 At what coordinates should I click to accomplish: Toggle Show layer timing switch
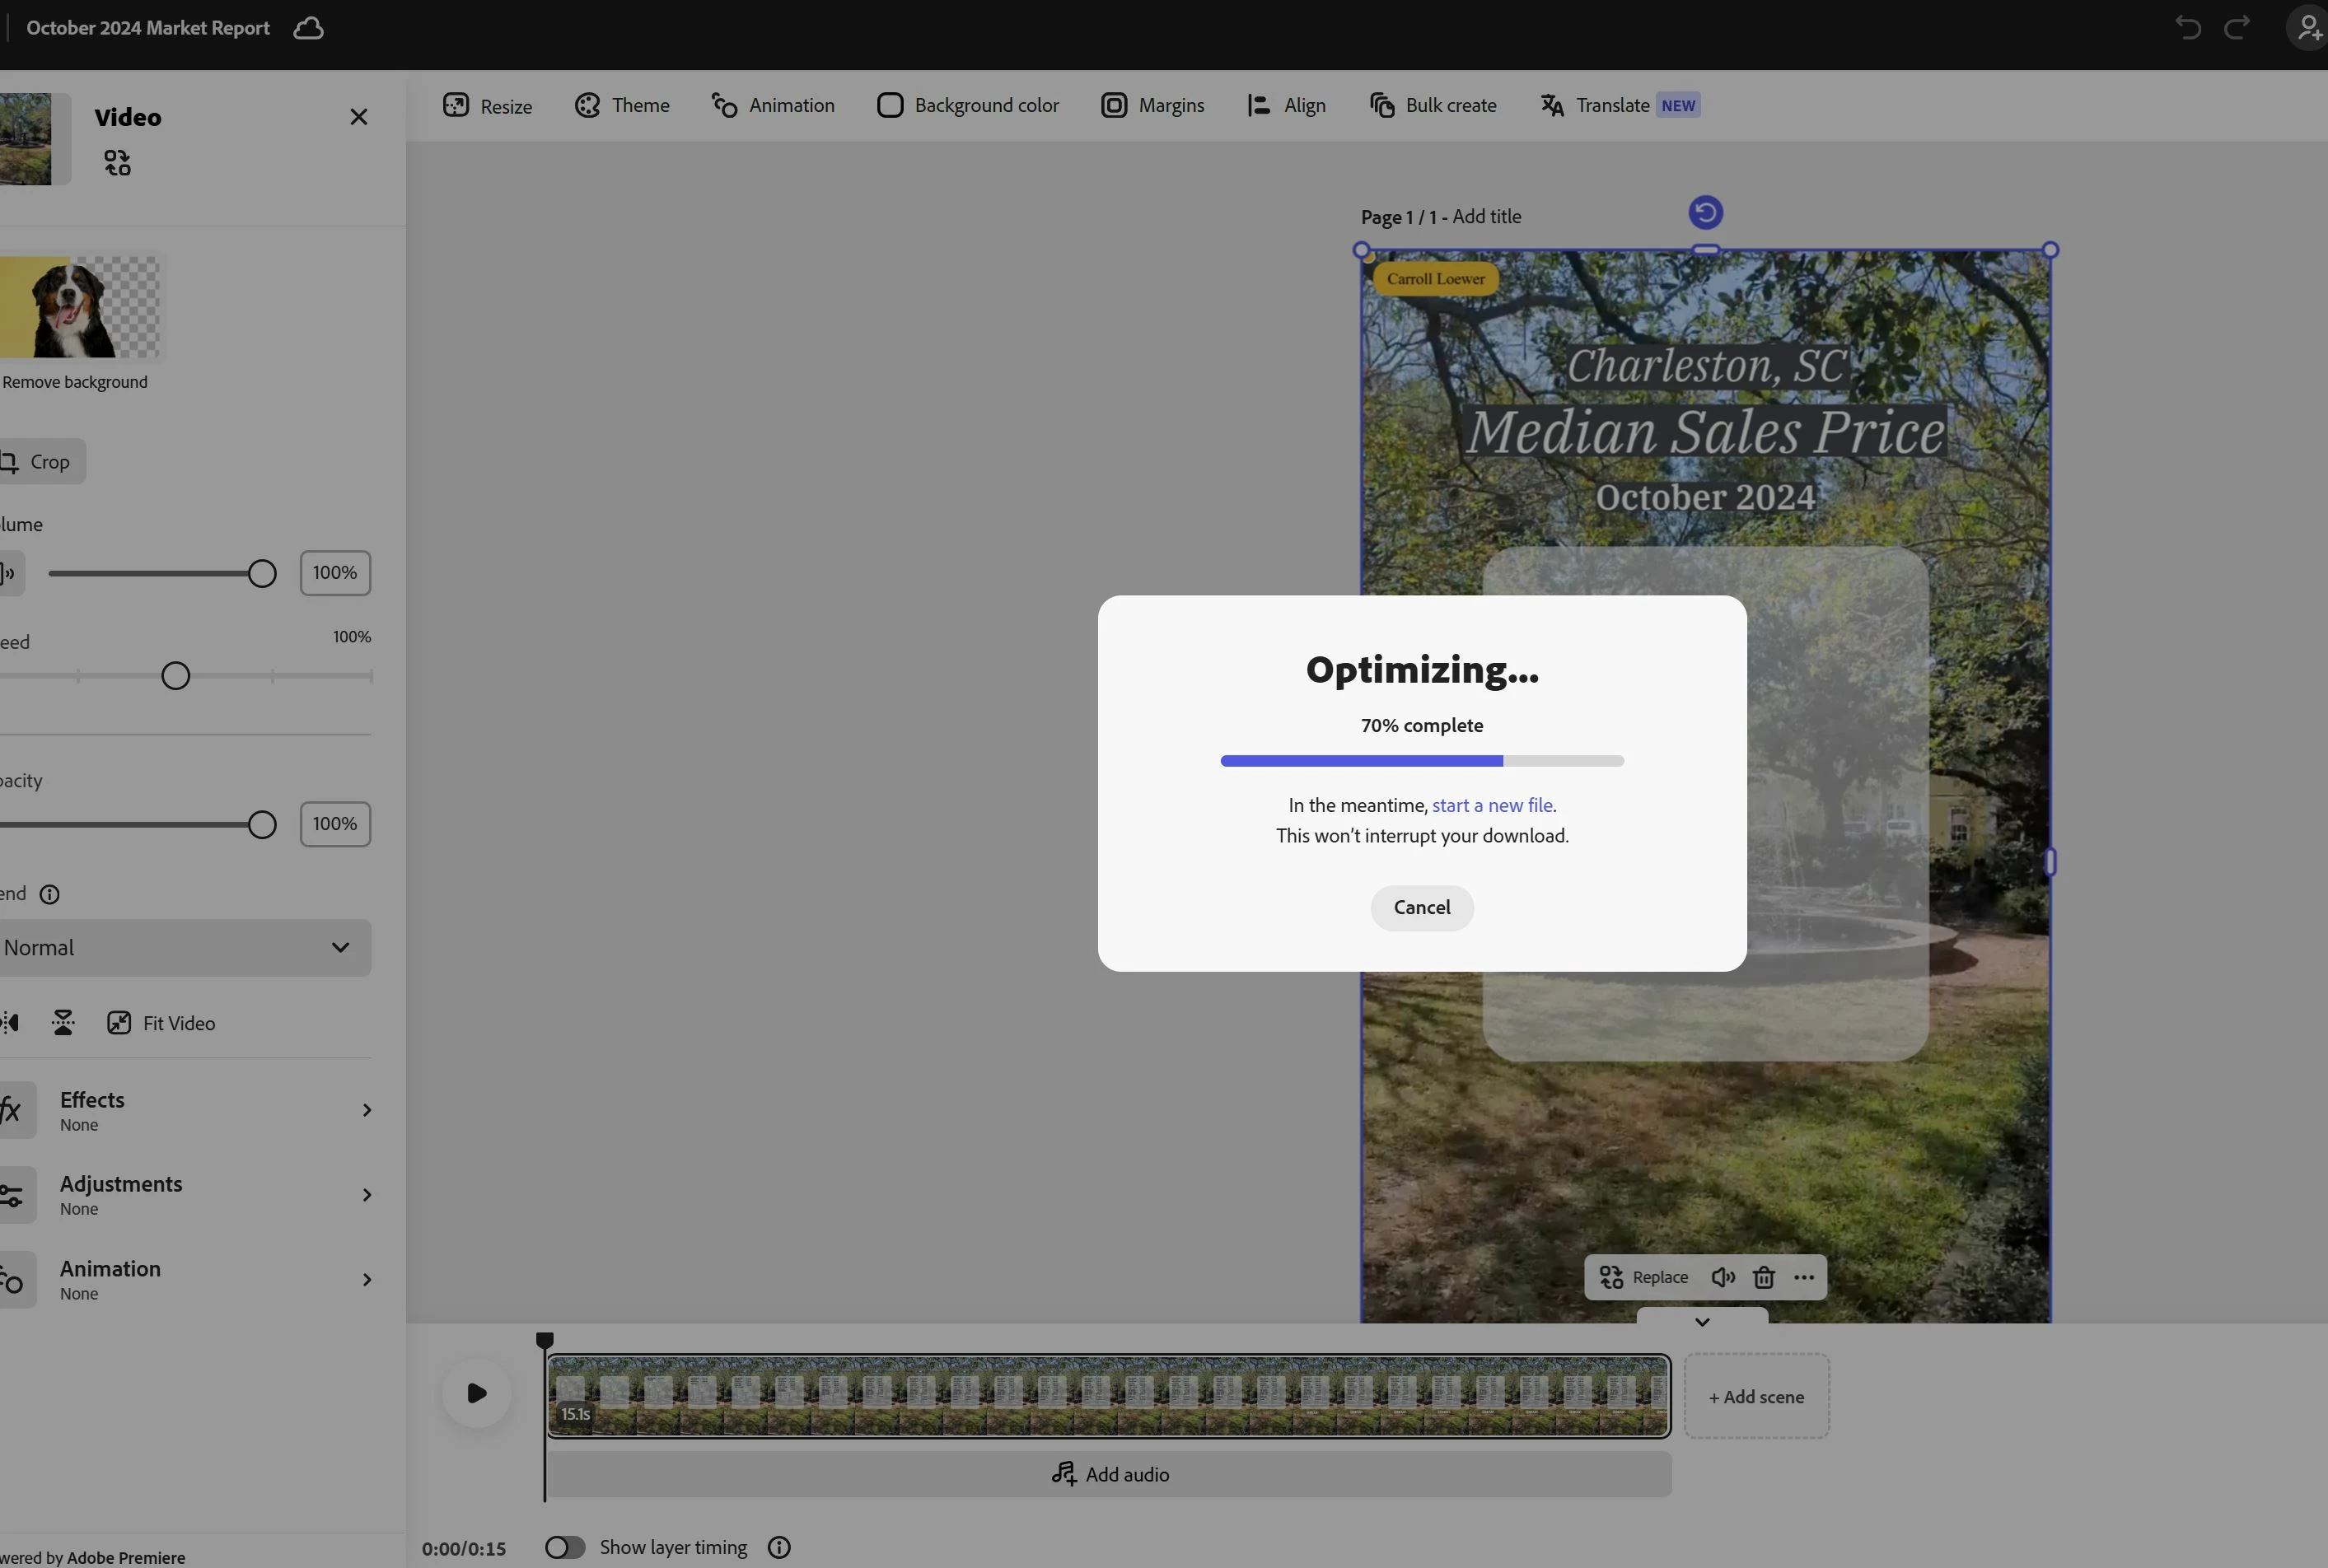click(x=565, y=1547)
